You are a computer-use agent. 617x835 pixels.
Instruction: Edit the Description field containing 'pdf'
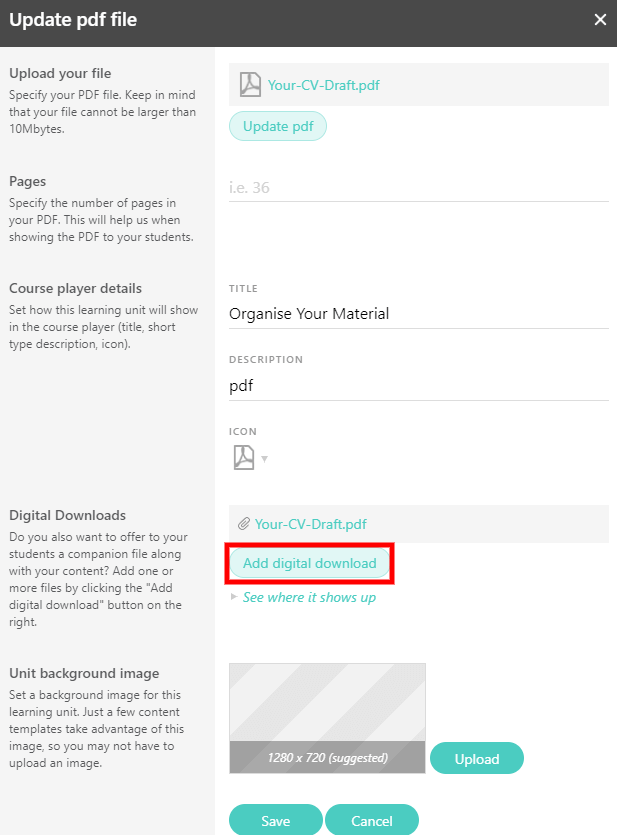pyautogui.click(x=418, y=386)
